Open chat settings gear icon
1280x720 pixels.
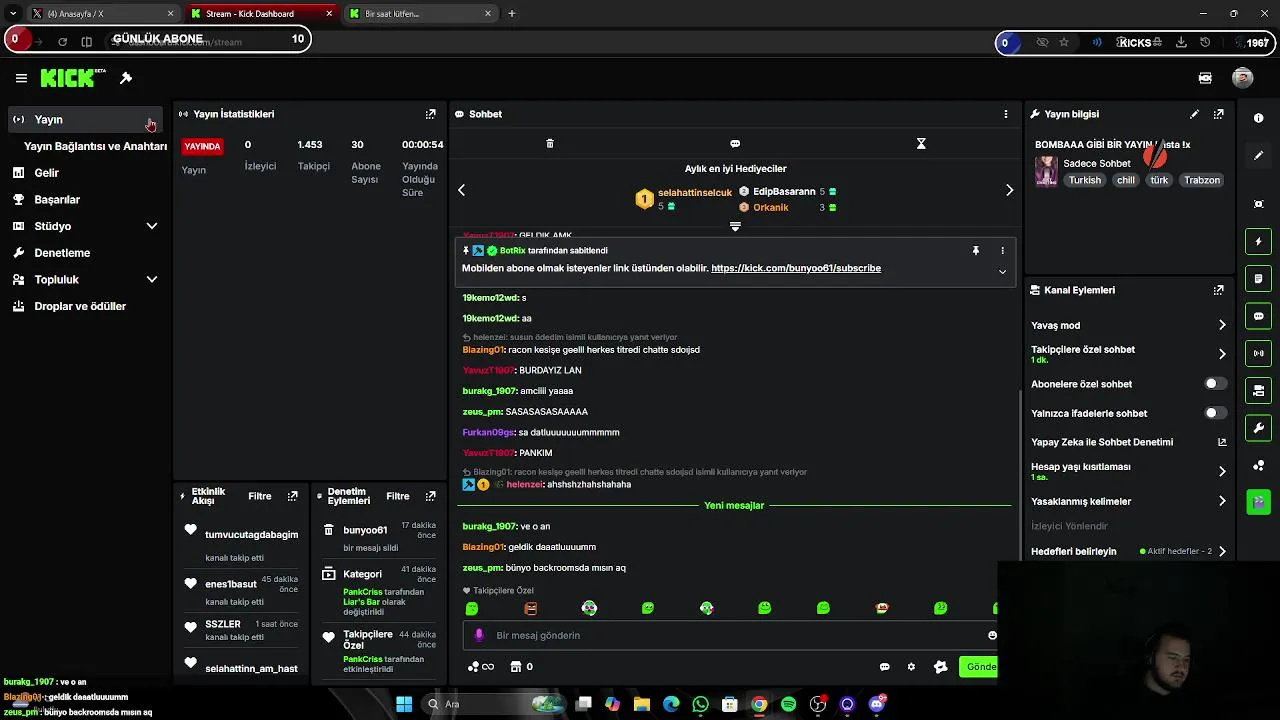[x=911, y=667]
